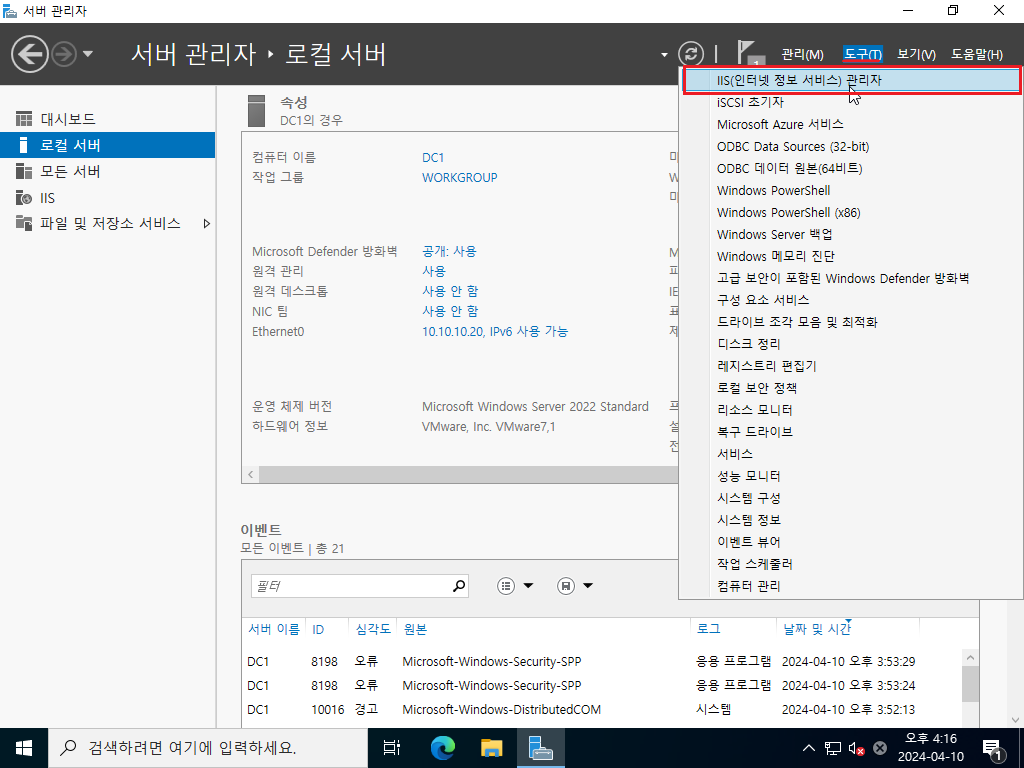Screen dimensions: 1024x768
Task: Select the Microsoft-Windows-DistributedCOM event row
Action: coord(603,710)
